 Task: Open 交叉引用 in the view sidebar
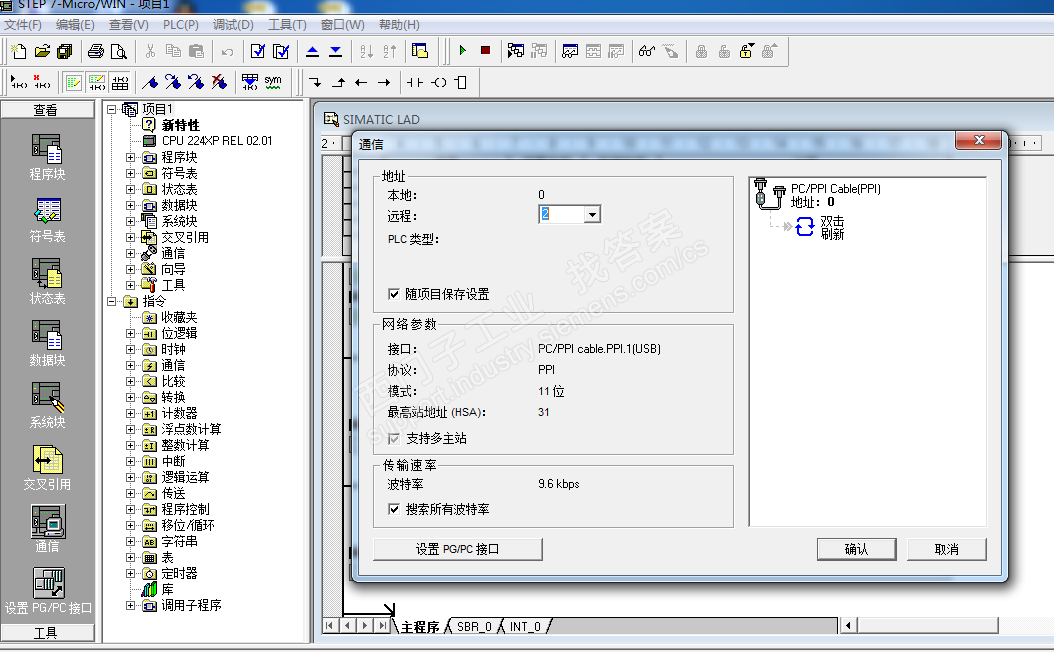pos(47,468)
